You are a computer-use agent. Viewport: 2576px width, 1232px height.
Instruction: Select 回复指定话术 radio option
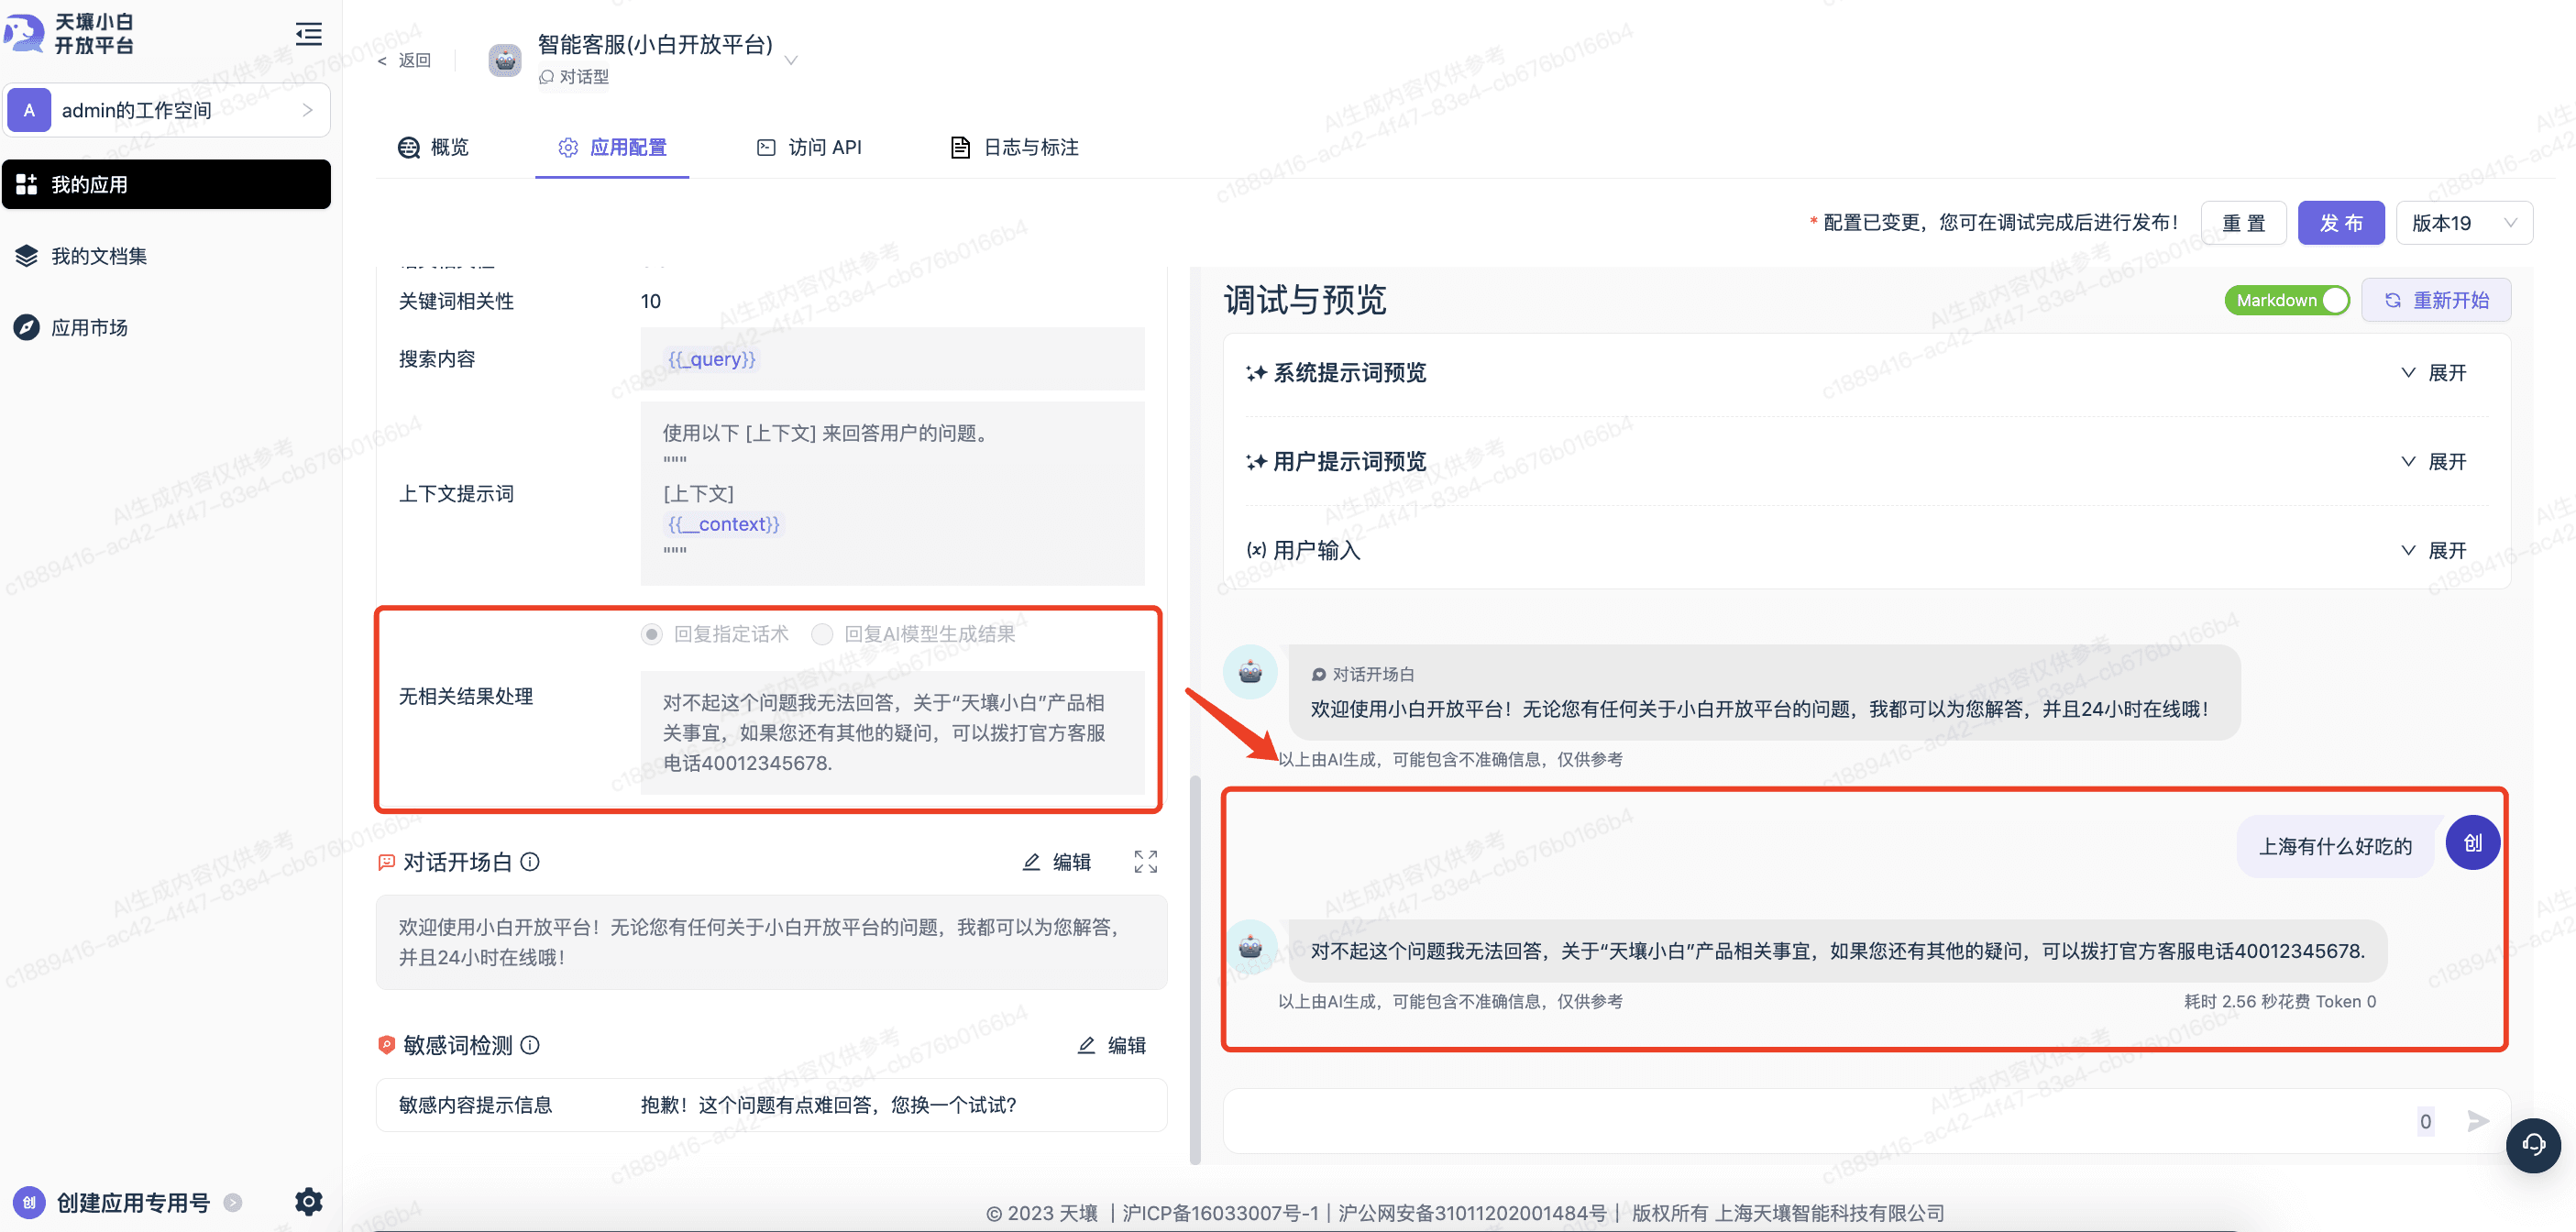[x=652, y=634]
